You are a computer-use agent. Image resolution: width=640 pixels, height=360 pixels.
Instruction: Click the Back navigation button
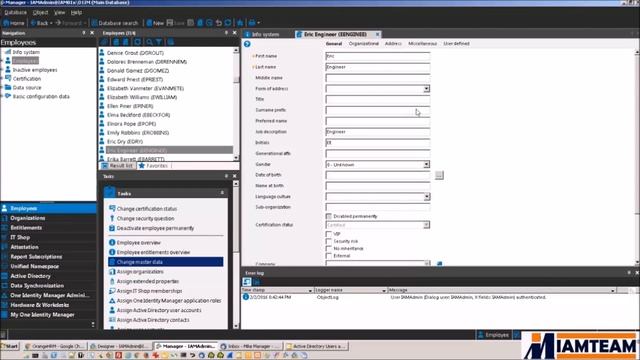(40, 23)
